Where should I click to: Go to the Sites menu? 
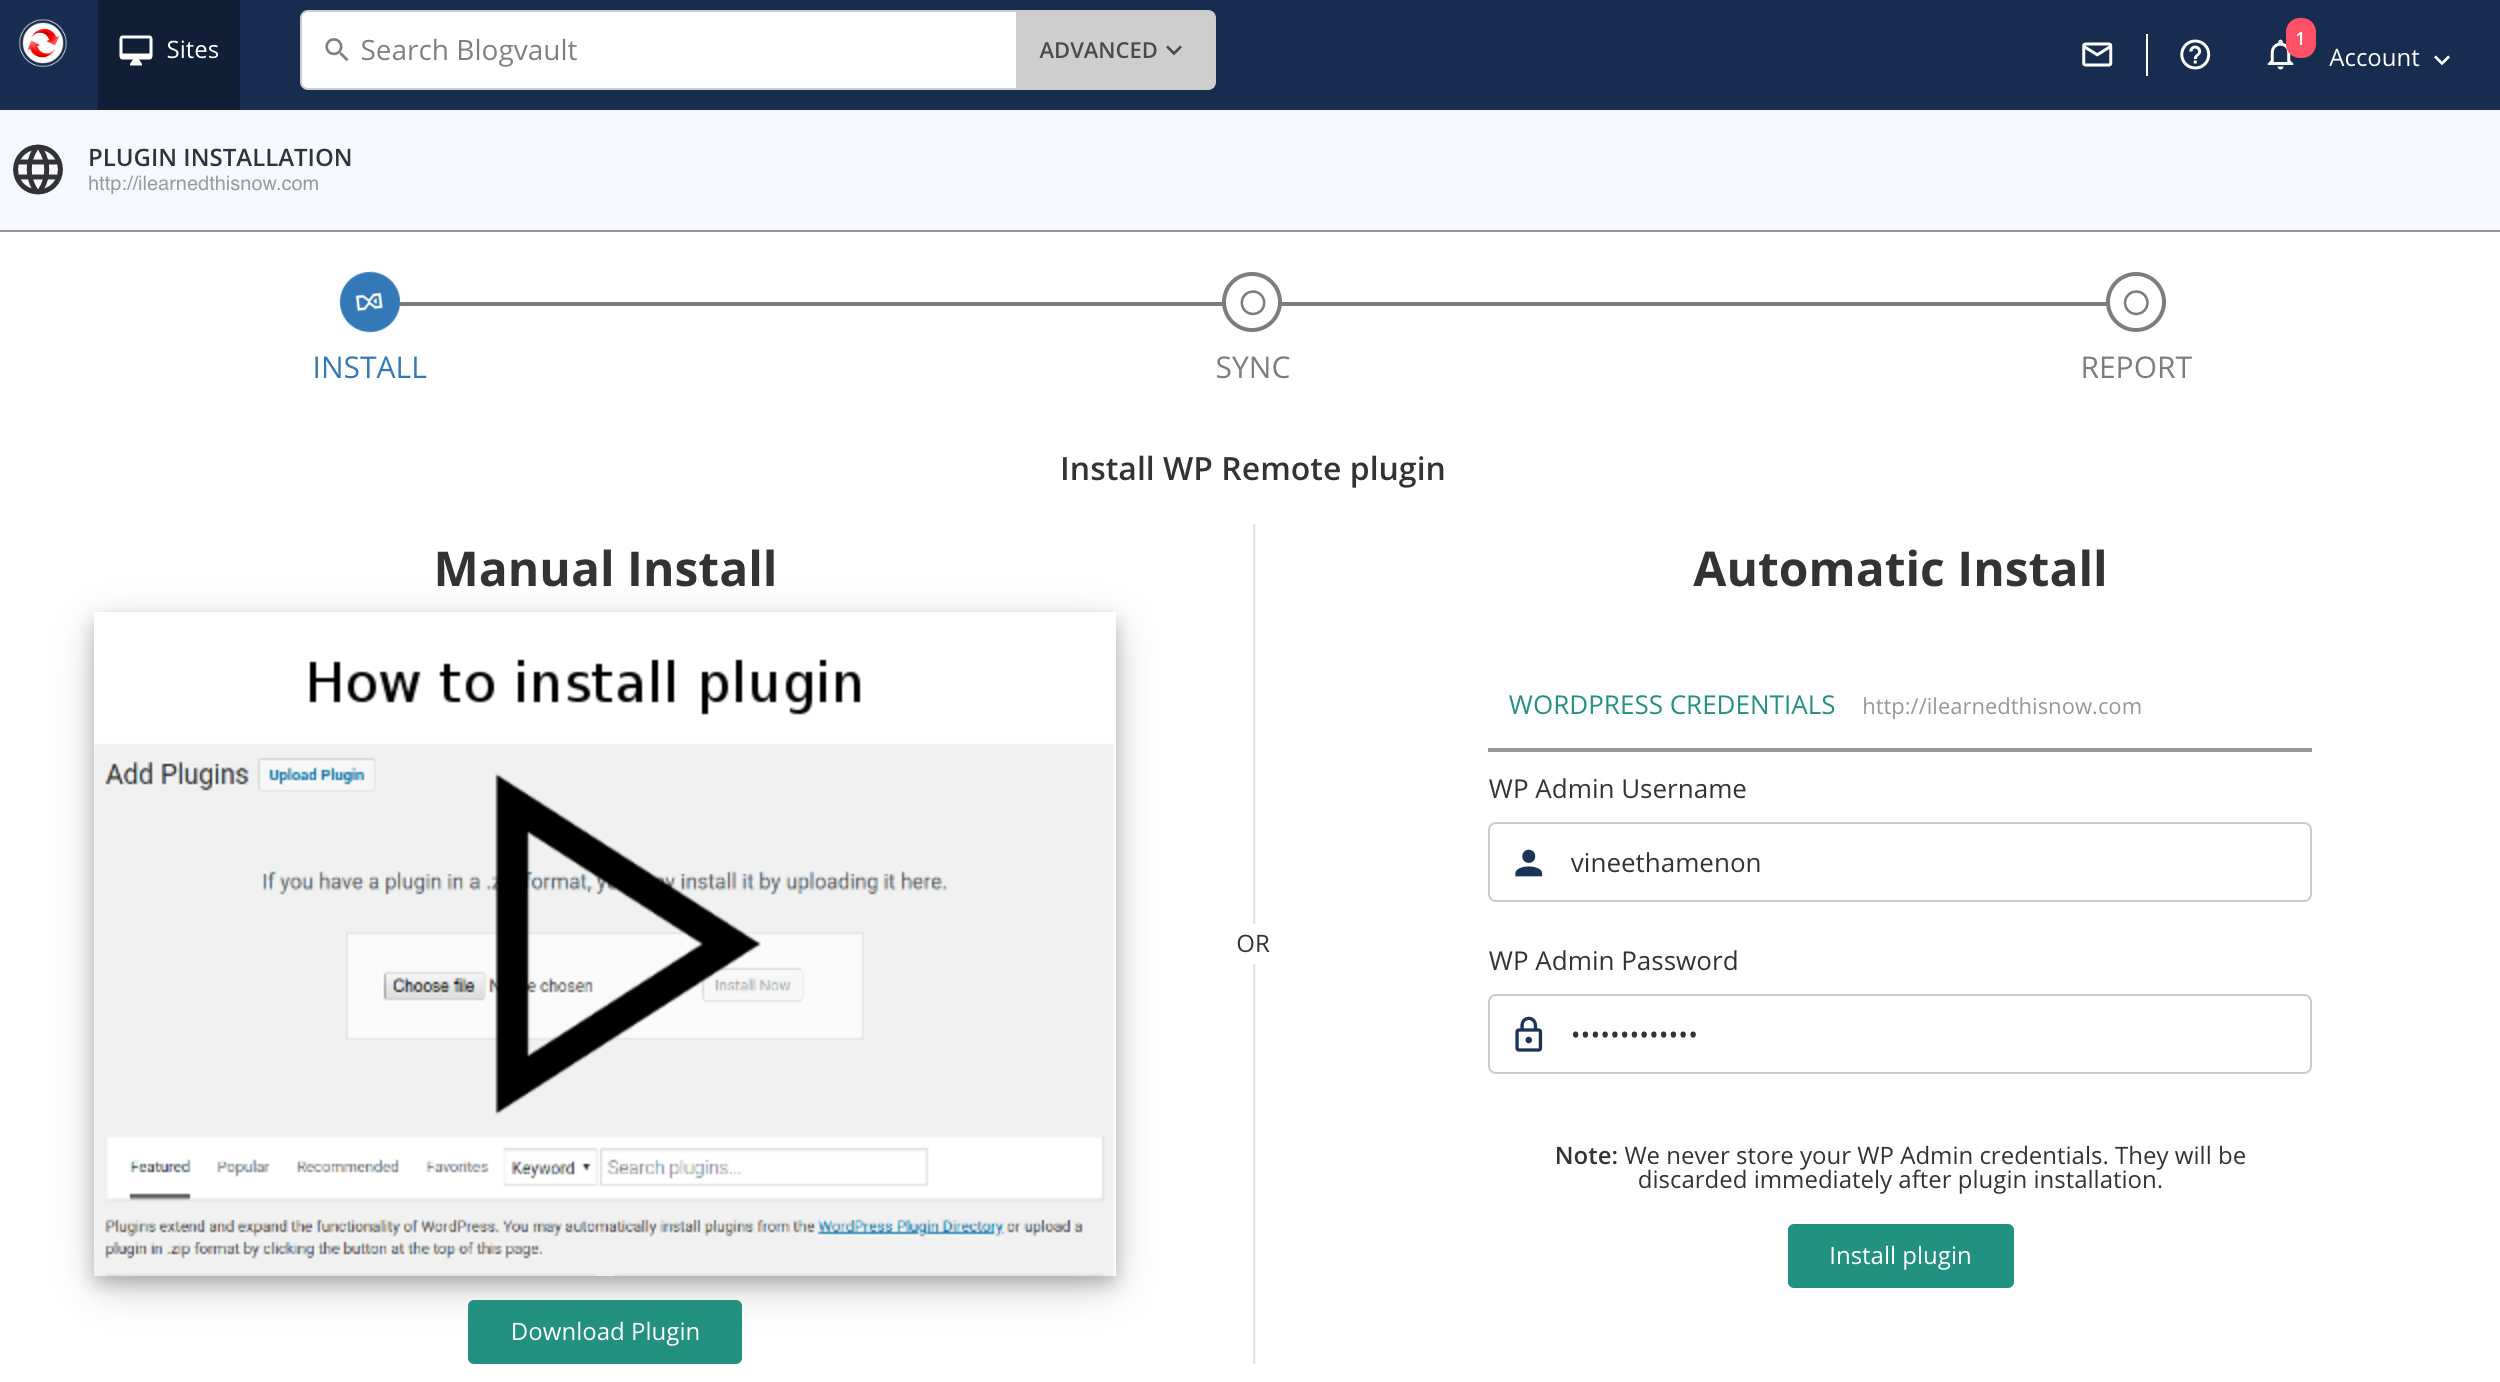tap(169, 50)
